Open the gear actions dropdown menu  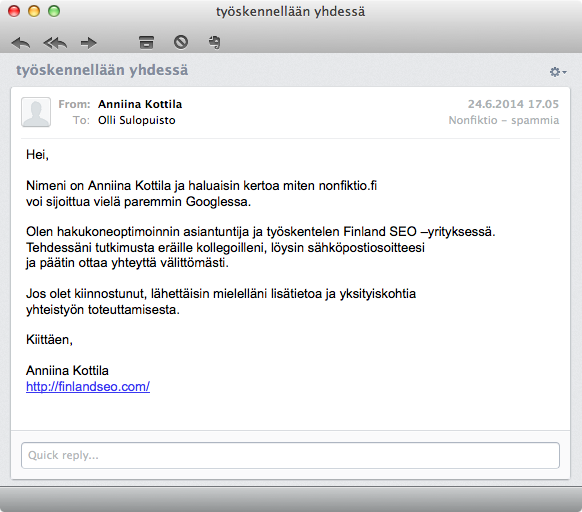pyautogui.click(x=558, y=72)
